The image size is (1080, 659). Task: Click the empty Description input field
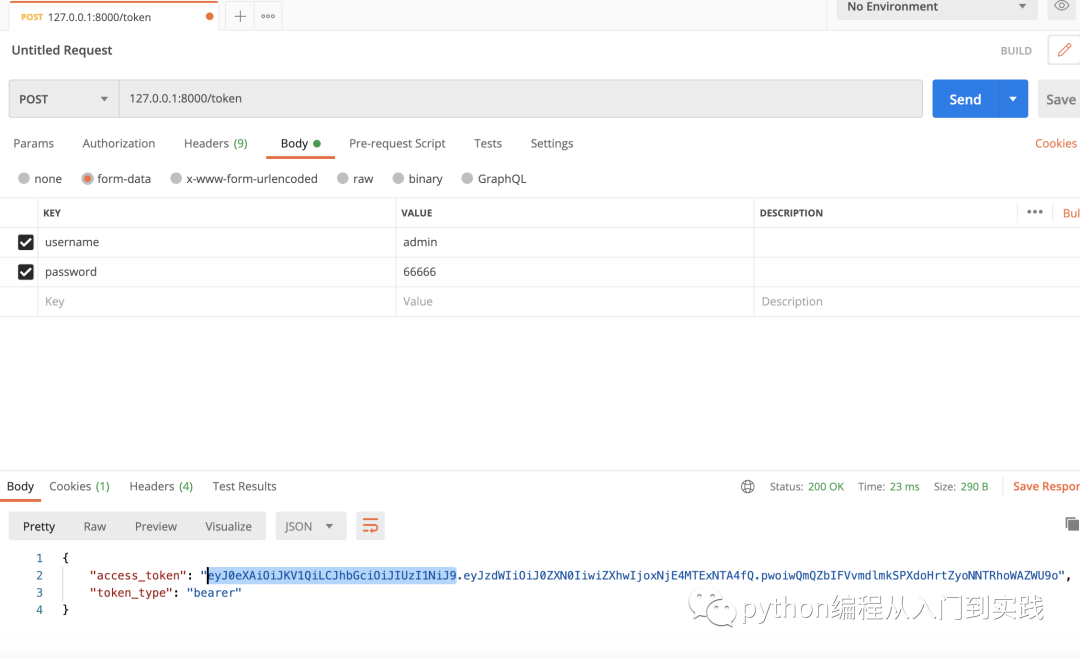[916, 302]
